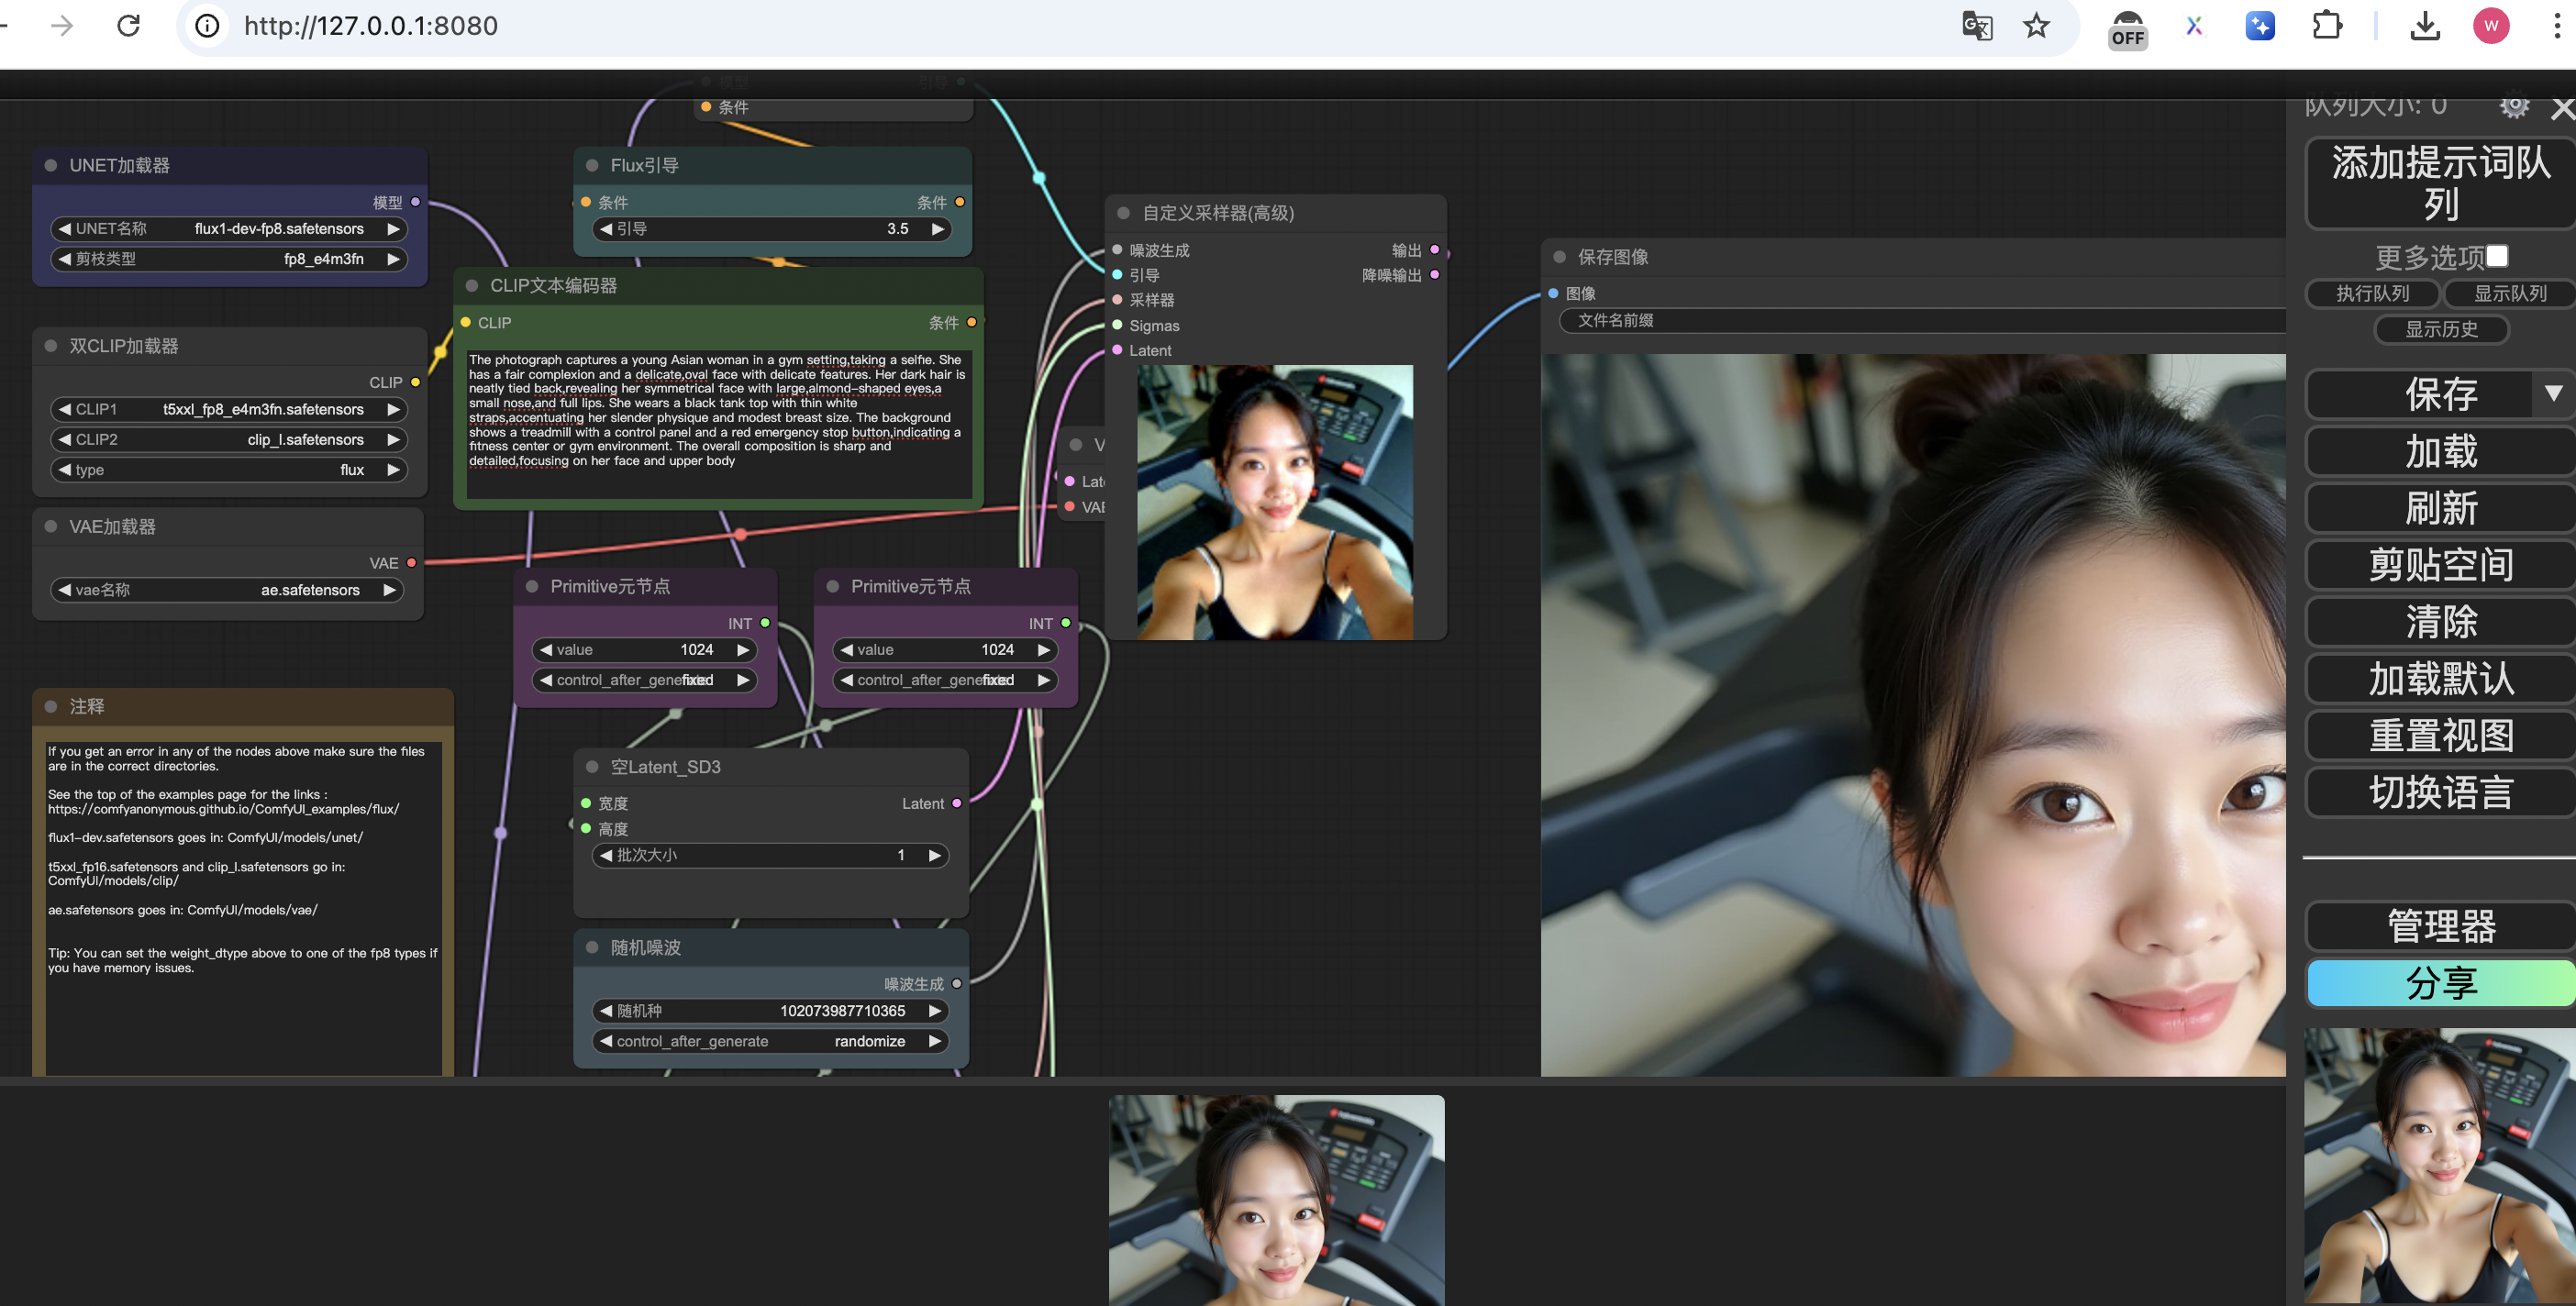2576x1306 pixels.
Task: Click the 加载默认 button
Action: pyautogui.click(x=2440, y=679)
